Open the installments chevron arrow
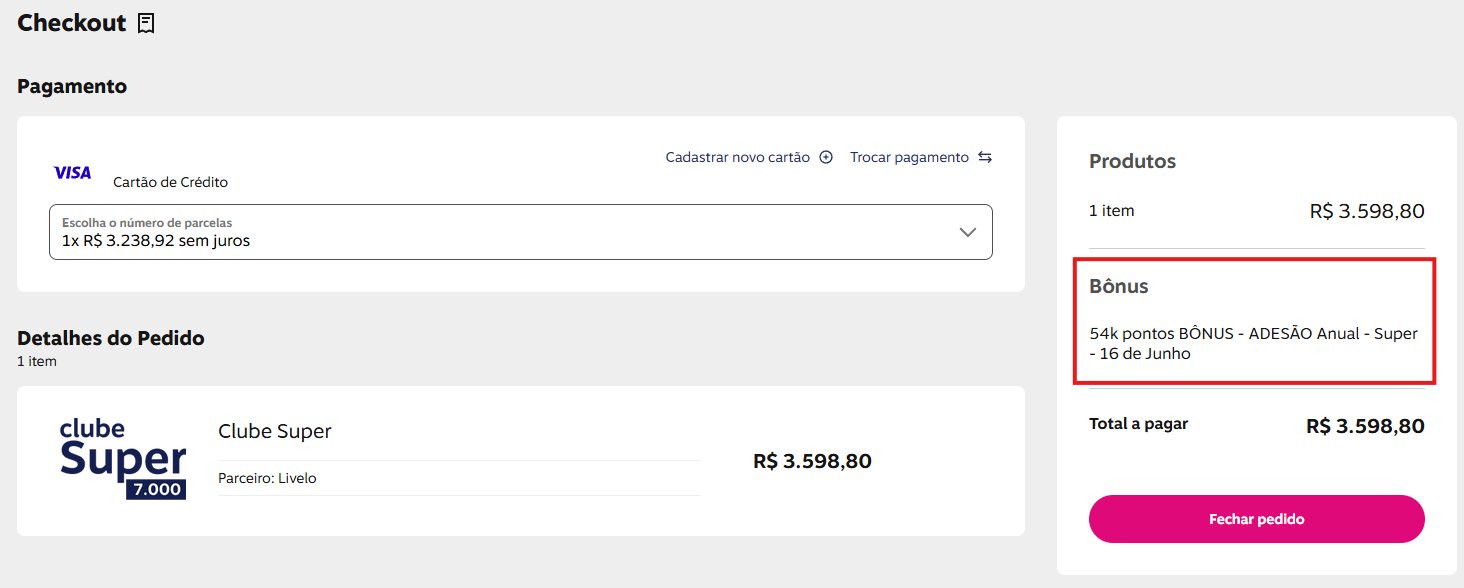 point(967,232)
